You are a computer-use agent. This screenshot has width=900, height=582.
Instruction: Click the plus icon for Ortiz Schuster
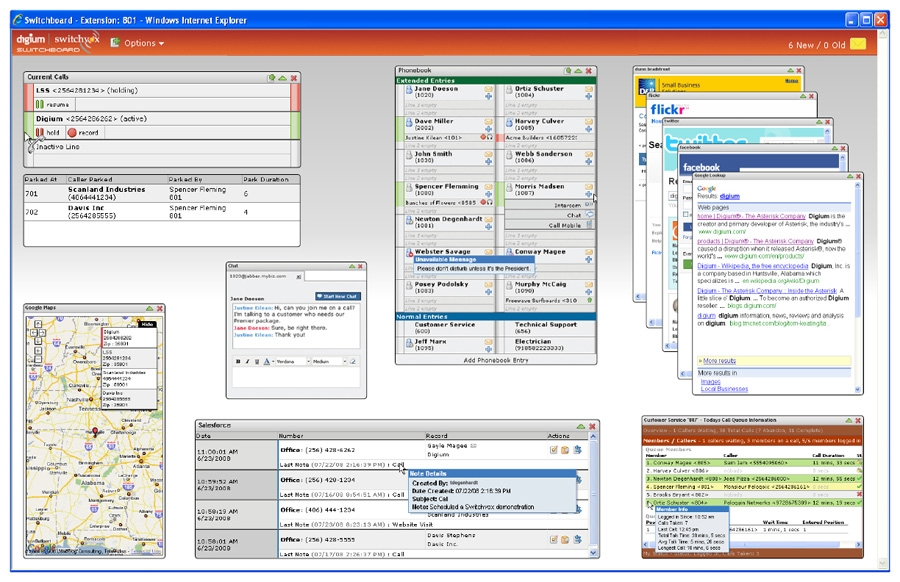pos(588,96)
